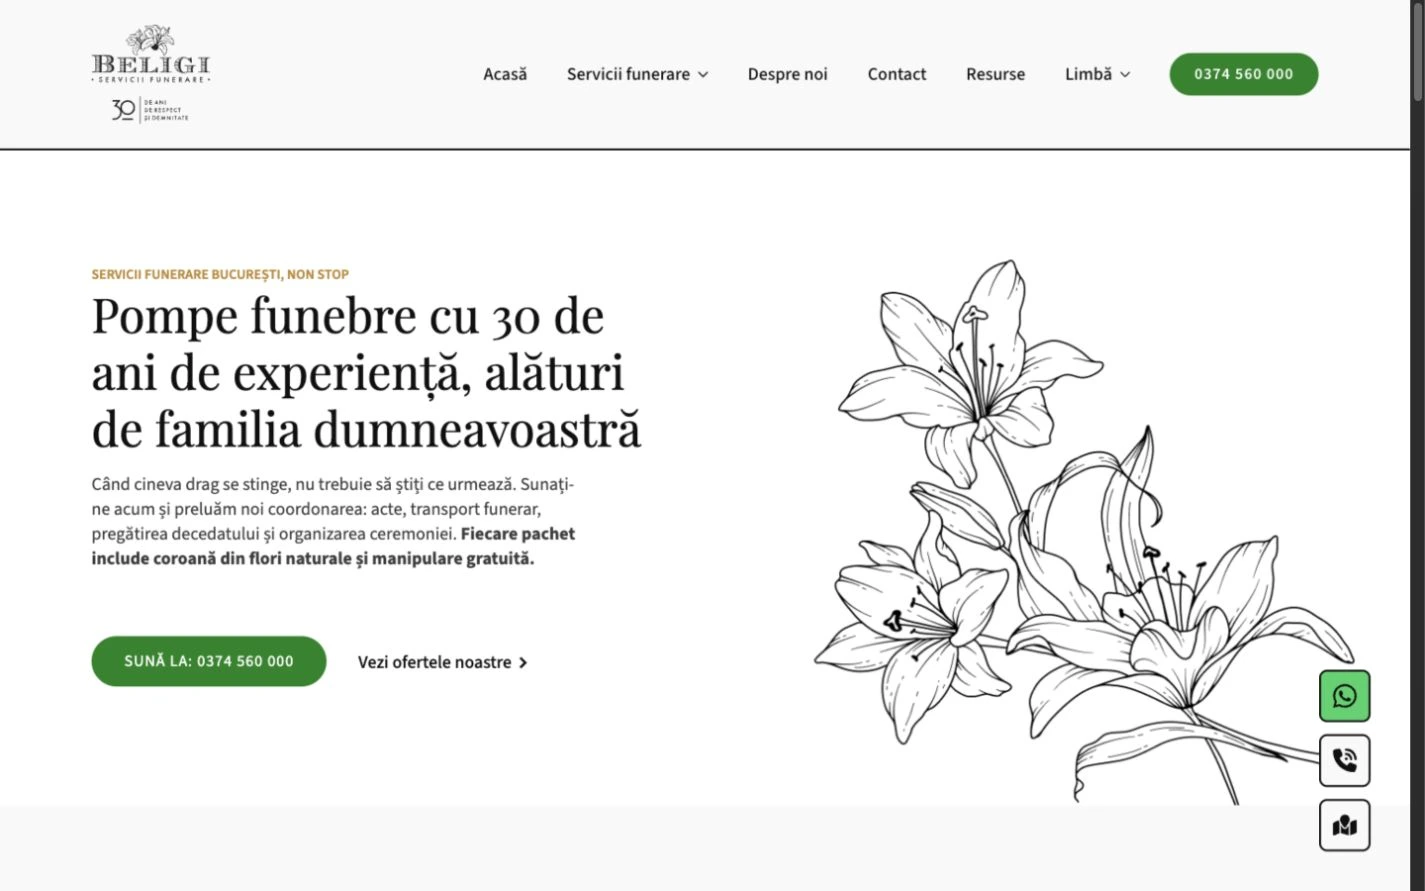Screen dimensions: 1425x891
Task: Click the lily flowers illustration
Action: (1085, 532)
